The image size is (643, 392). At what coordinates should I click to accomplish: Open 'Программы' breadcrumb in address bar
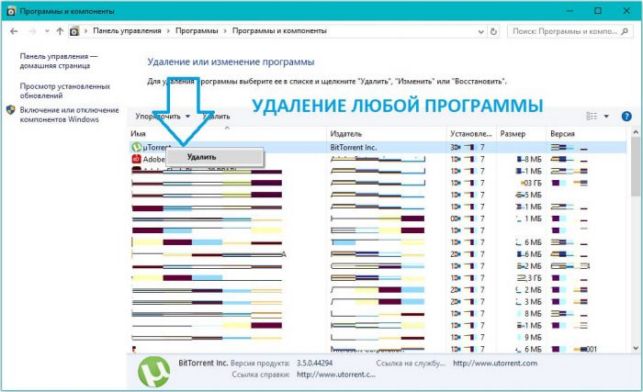coord(197,31)
